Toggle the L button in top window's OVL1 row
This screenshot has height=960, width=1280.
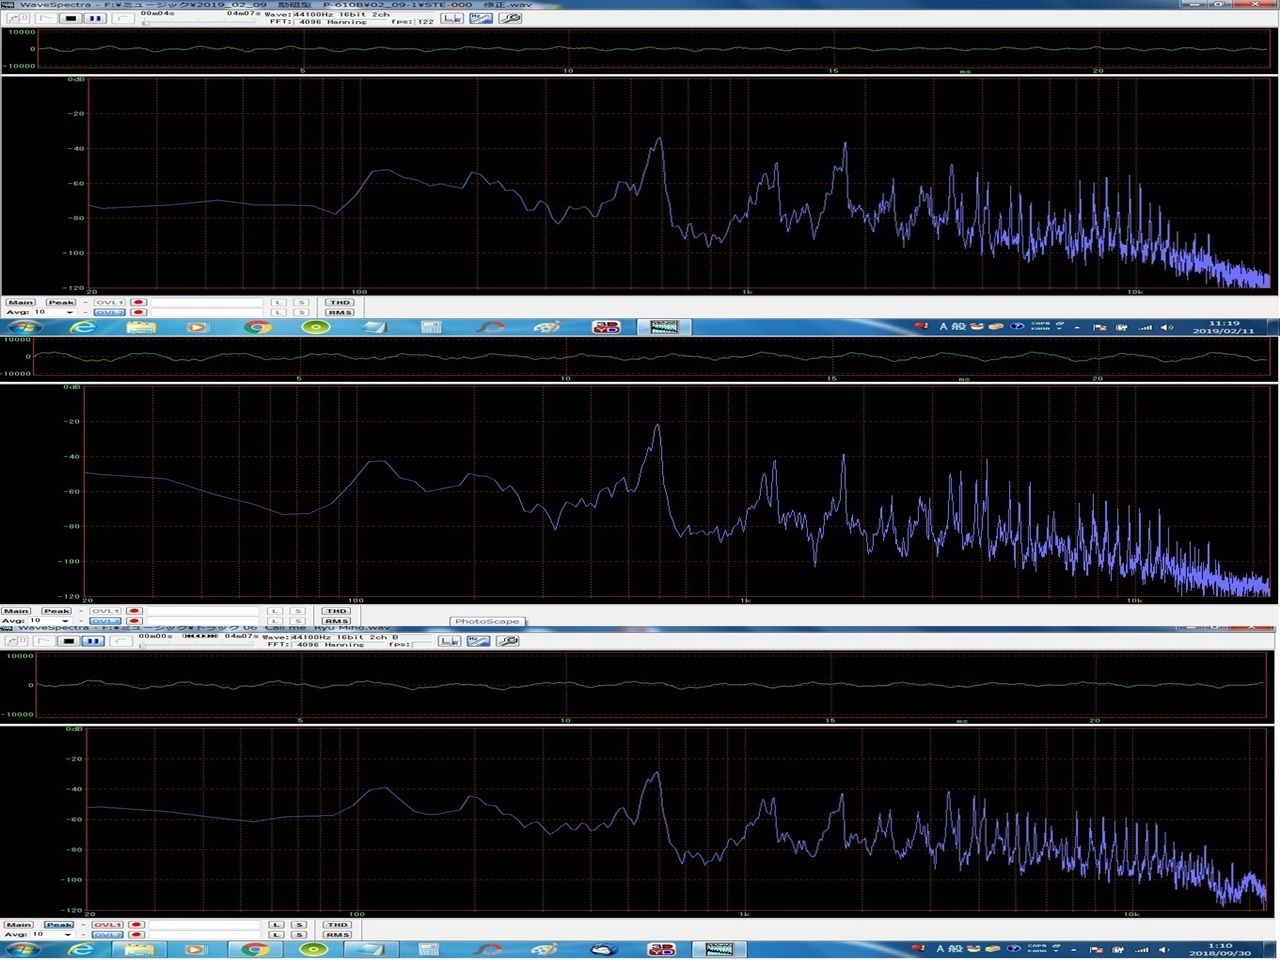pos(278,302)
